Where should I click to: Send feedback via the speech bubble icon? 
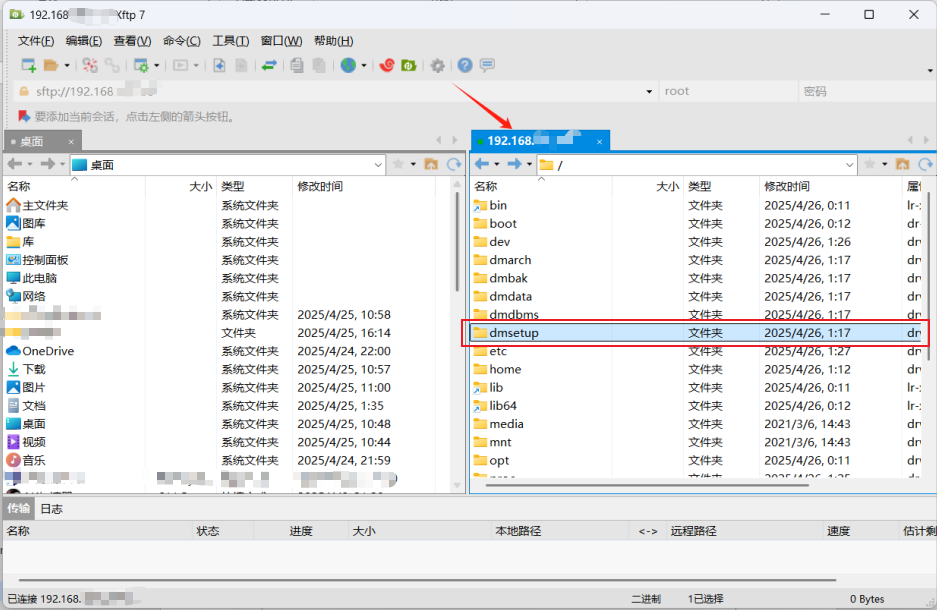point(487,65)
